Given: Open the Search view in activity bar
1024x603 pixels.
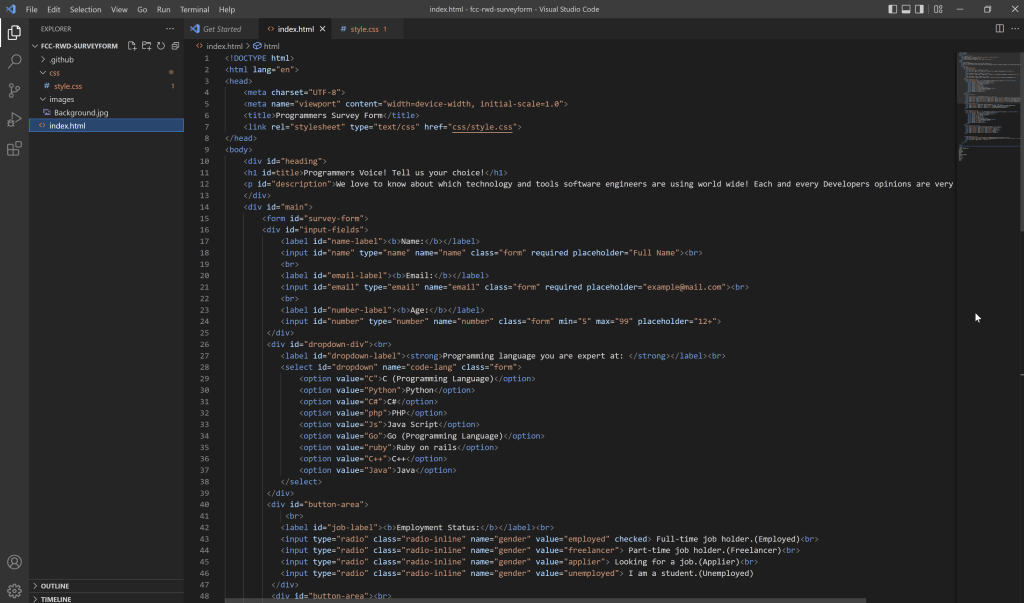Looking at the screenshot, I should (14, 61).
